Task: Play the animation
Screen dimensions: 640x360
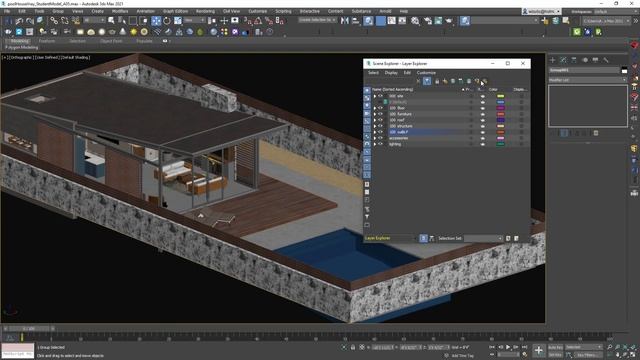Action: (508, 347)
